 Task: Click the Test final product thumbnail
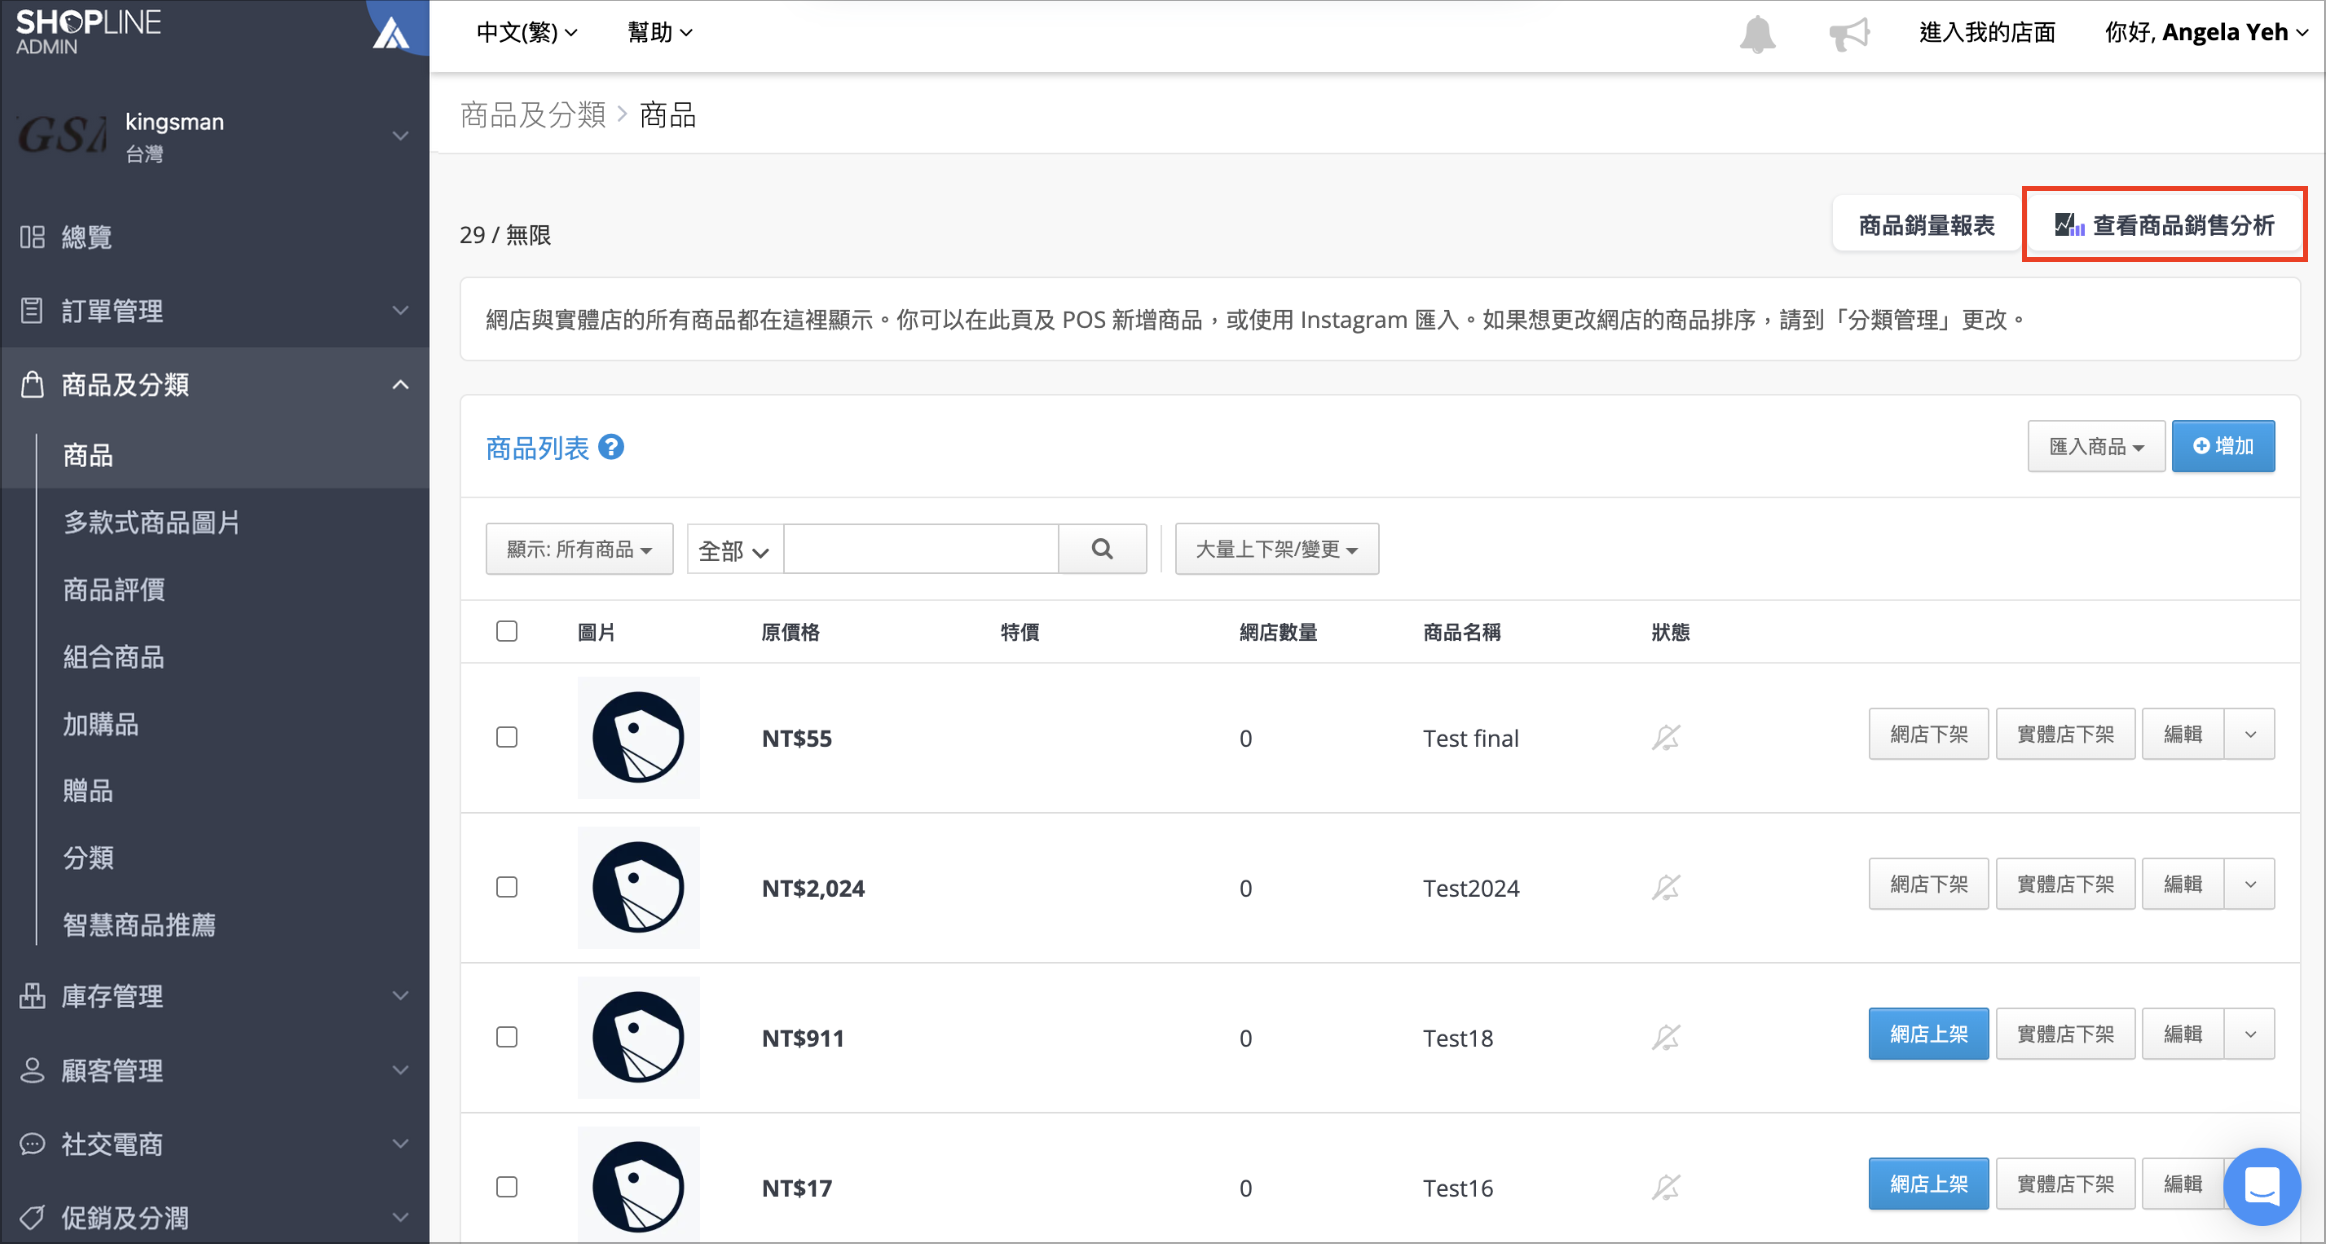tap(638, 738)
